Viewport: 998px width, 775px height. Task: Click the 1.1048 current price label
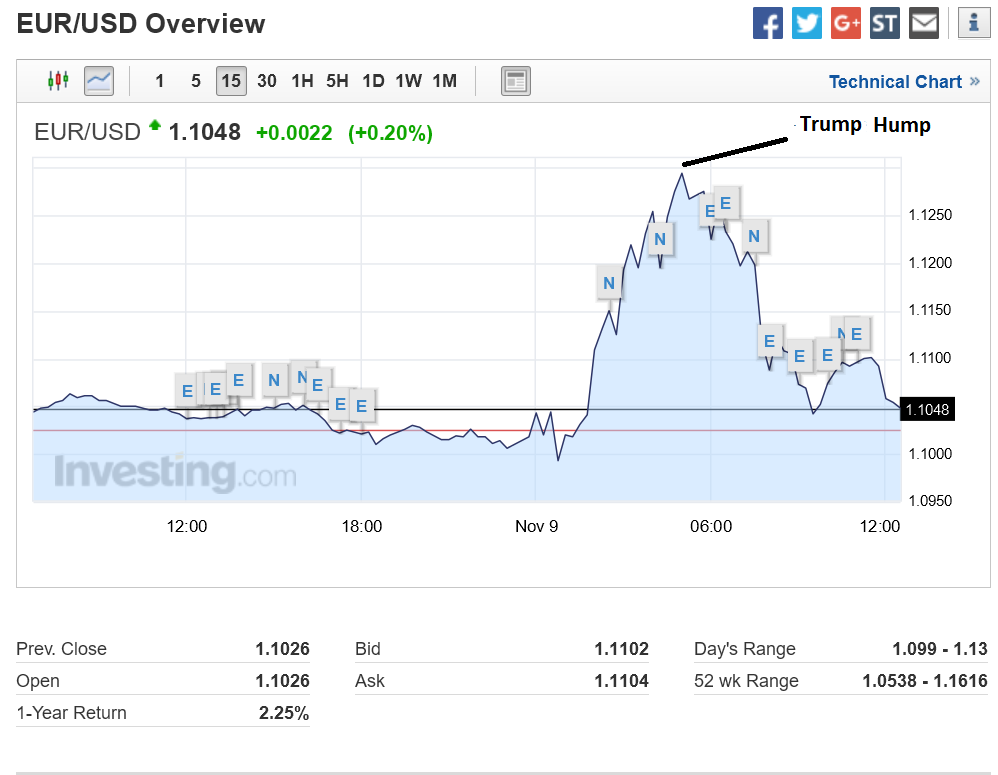click(x=926, y=409)
